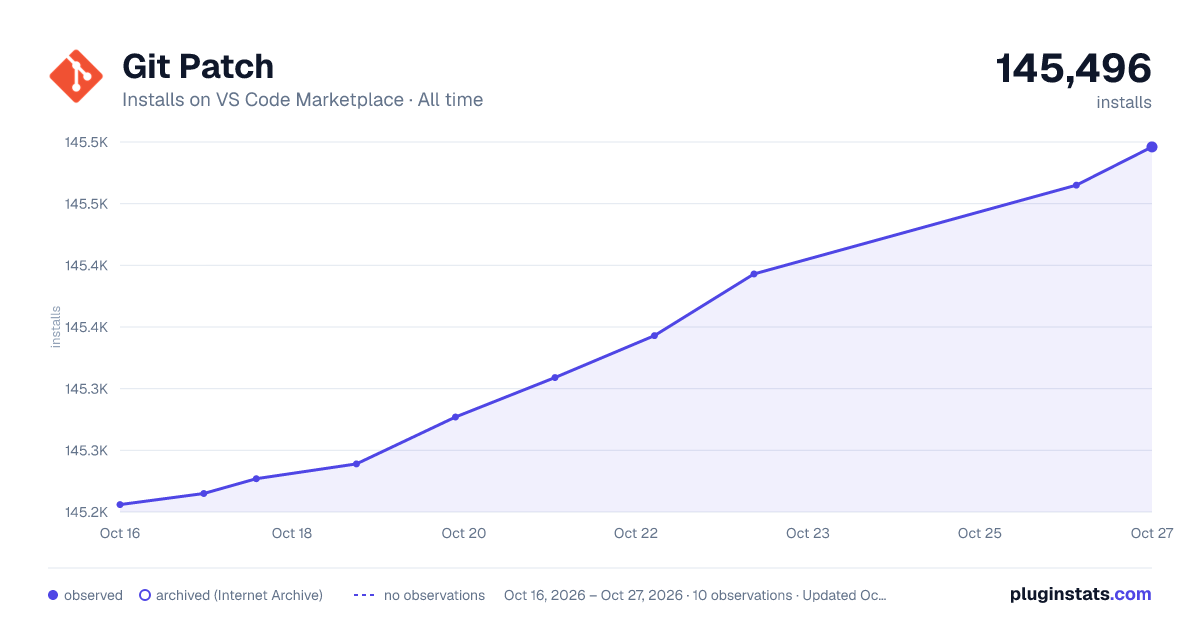
Task: Click the 145.2K y-axis label
Action: point(86,512)
